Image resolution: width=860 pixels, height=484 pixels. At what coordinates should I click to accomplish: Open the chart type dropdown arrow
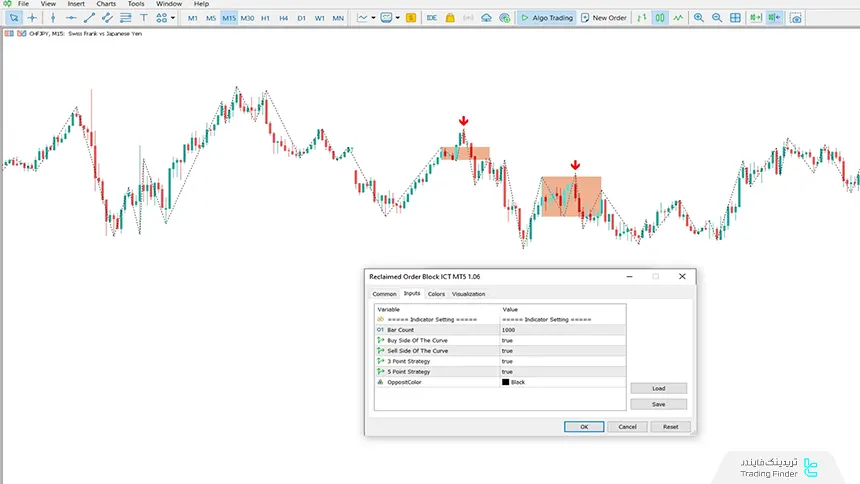[x=375, y=18]
